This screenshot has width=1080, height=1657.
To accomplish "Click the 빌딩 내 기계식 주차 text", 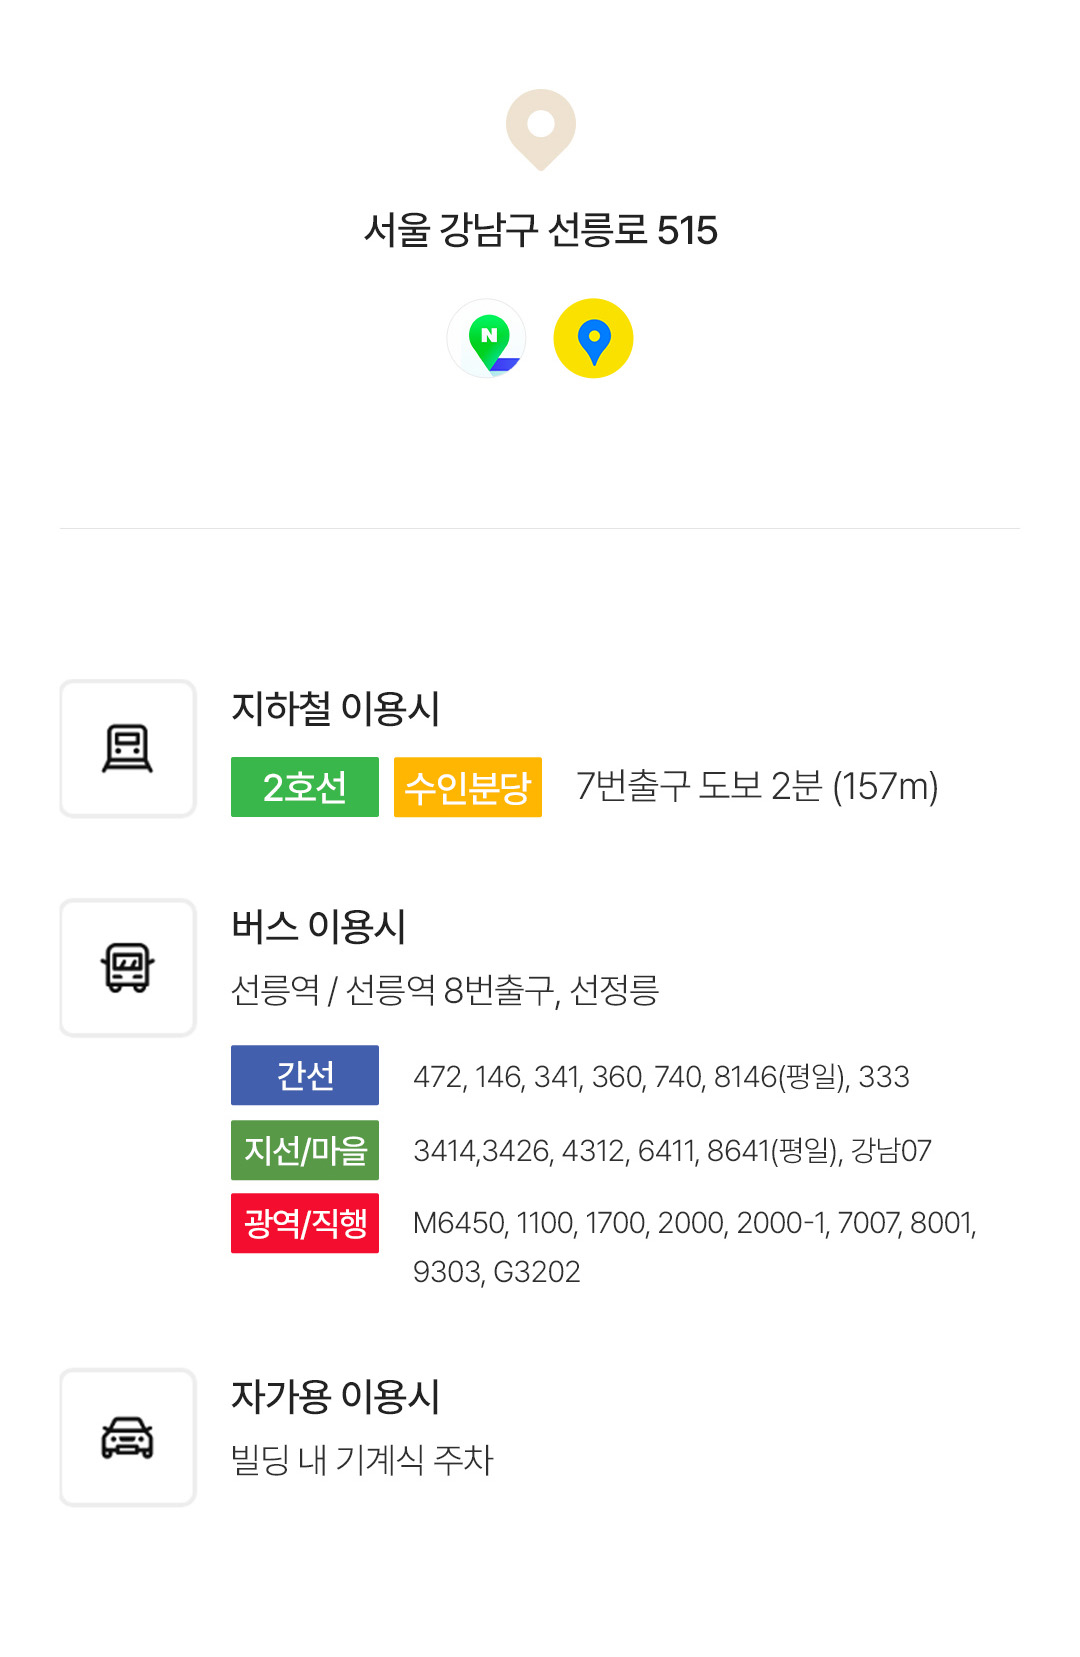I will (x=362, y=1460).
